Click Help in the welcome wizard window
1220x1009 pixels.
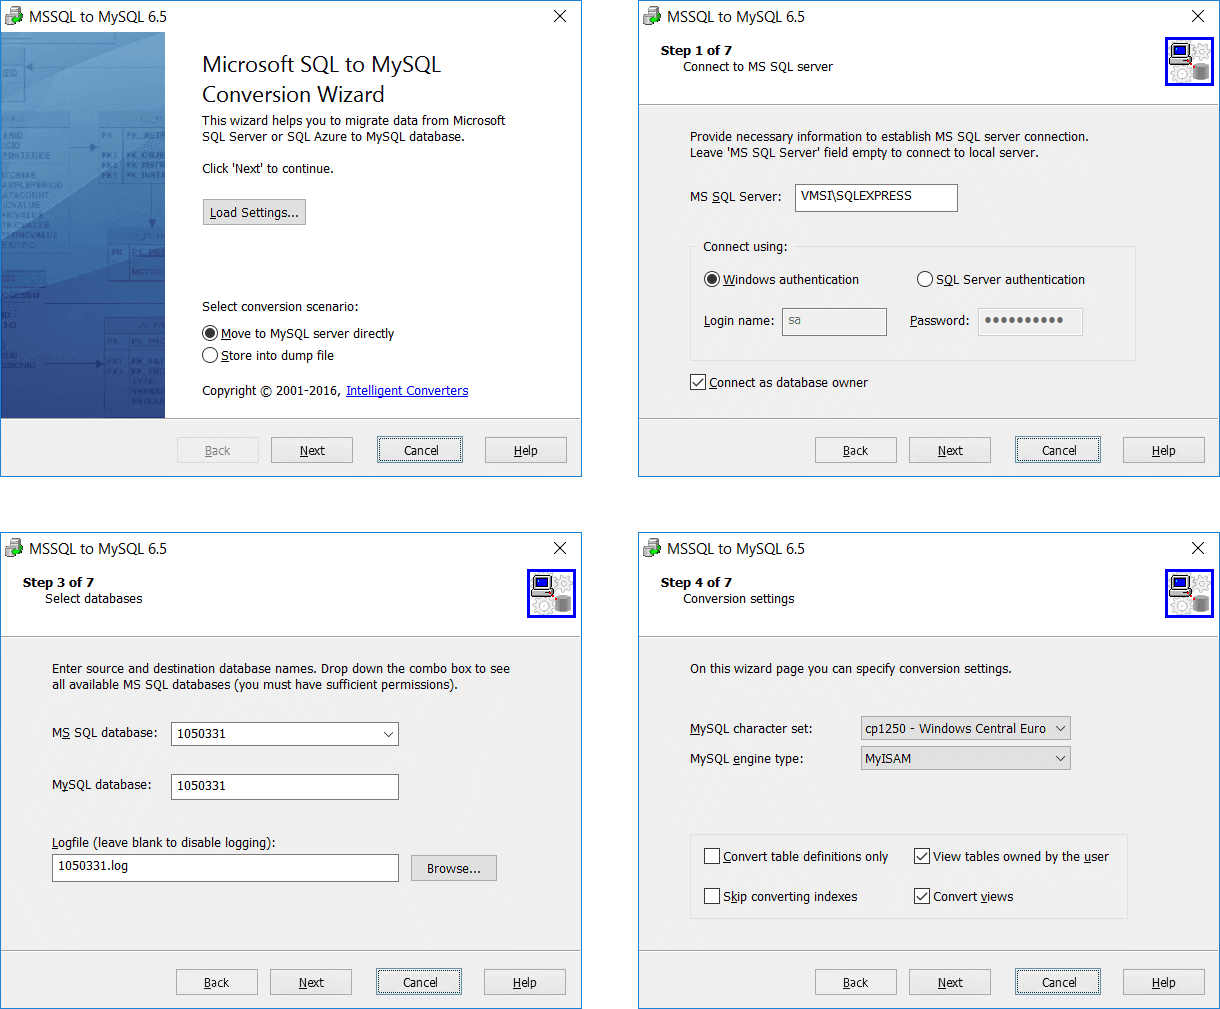526,450
